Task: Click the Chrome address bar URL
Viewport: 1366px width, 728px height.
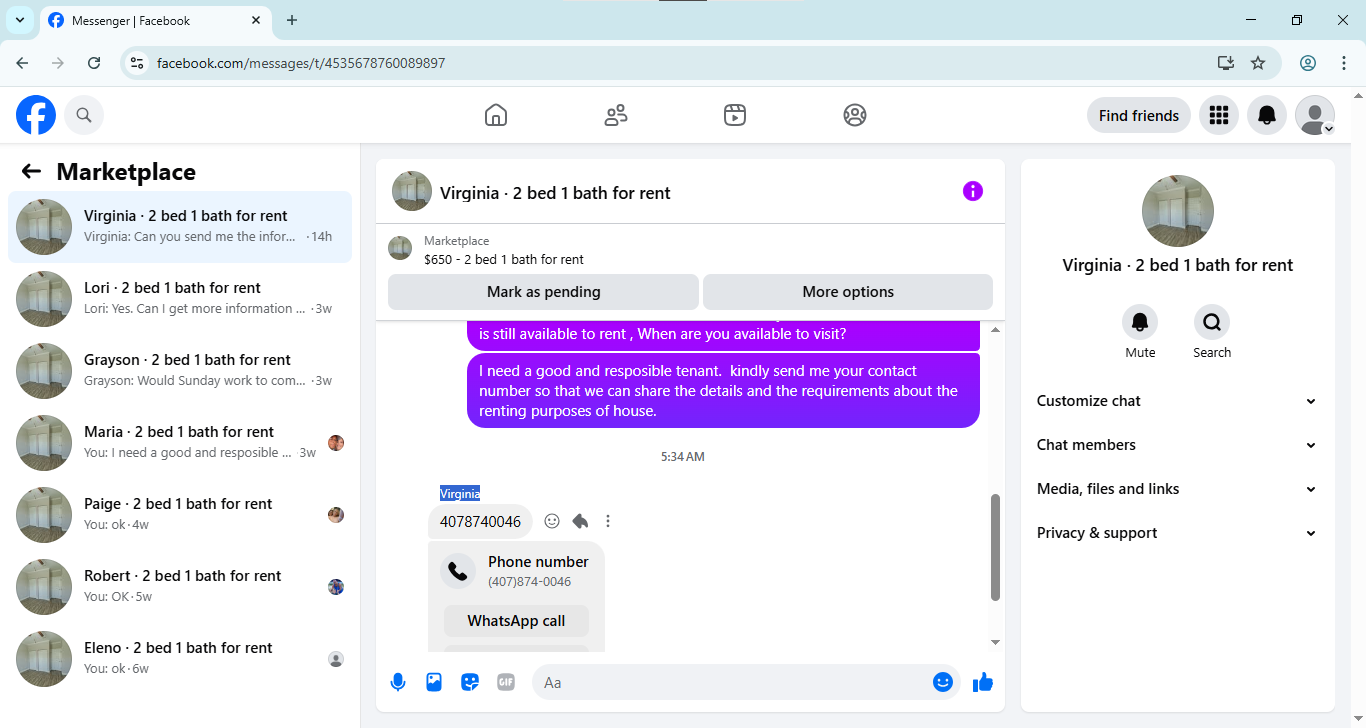Action: click(x=301, y=63)
